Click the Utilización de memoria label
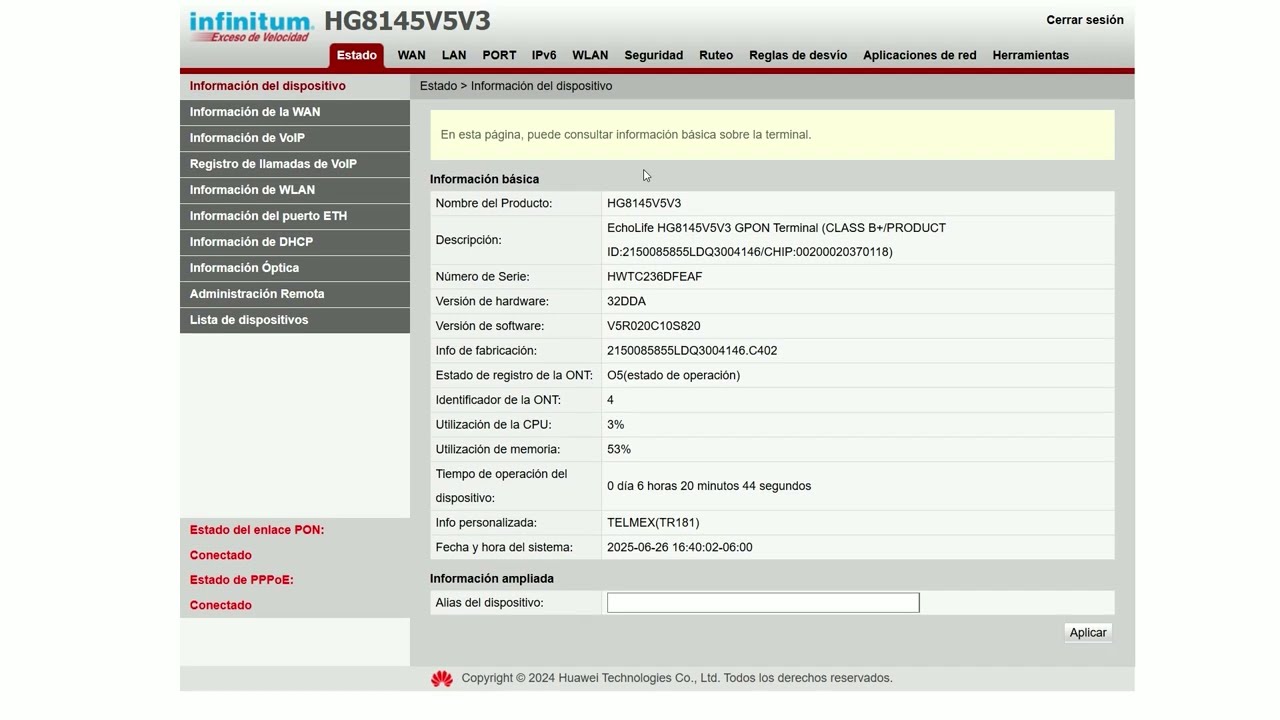This screenshot has height=720, width=1280. coord(498,450)
